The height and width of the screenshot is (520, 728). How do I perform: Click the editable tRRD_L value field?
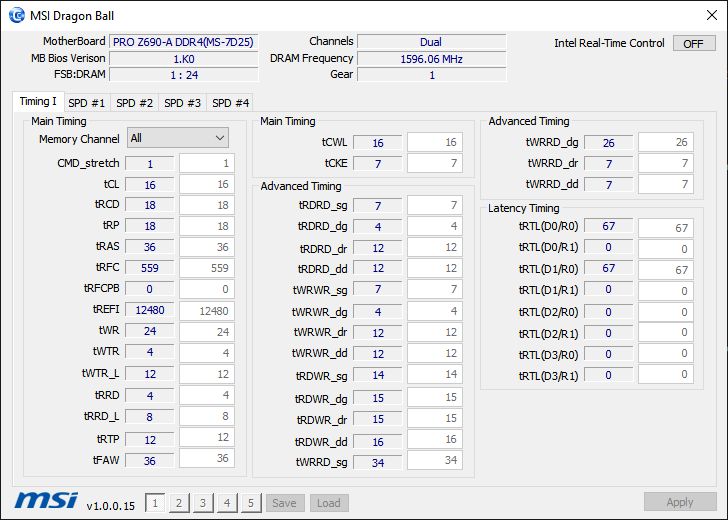click(207, 416)
